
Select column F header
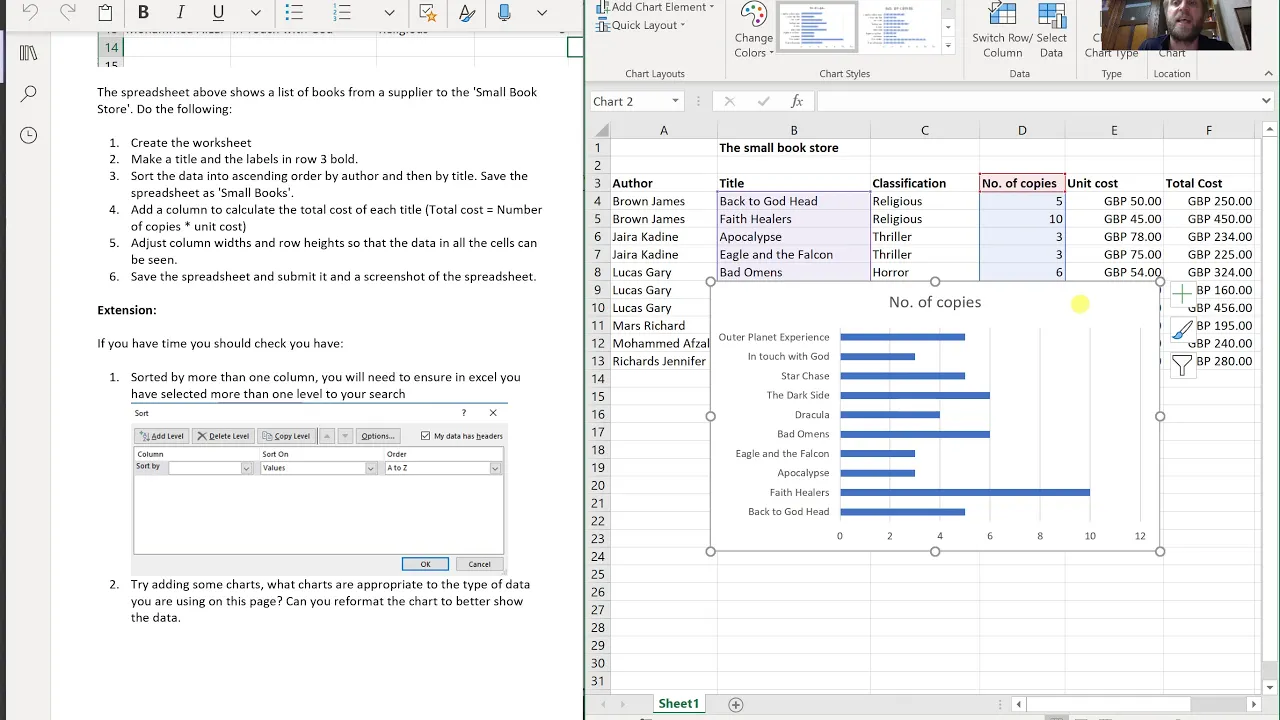tap(1208, 130)
